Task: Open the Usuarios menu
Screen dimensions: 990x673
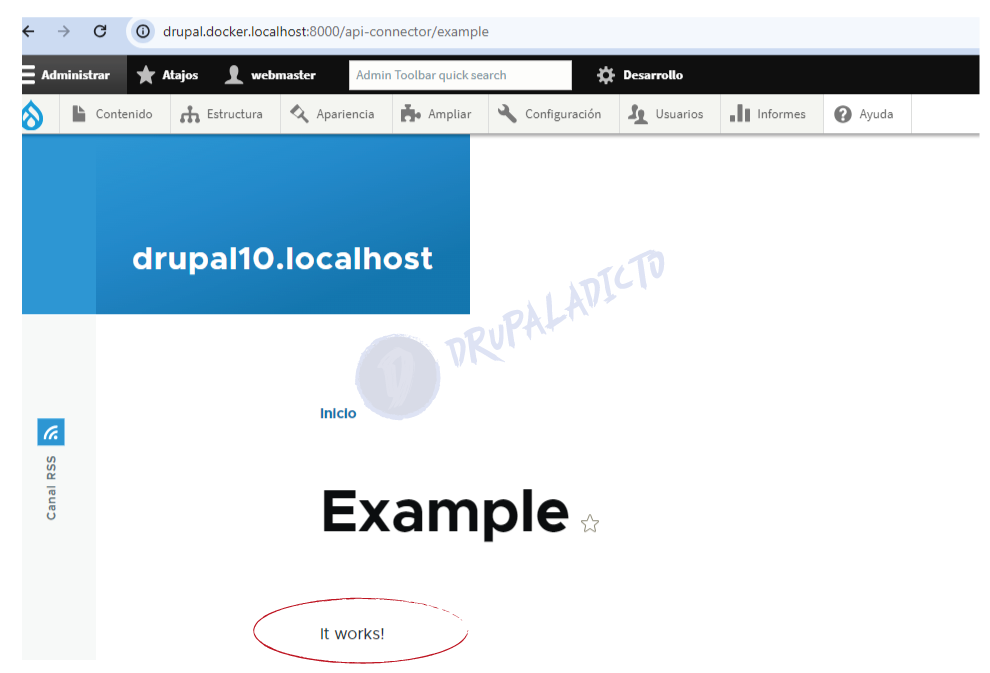Action: [x=667, y=114]
